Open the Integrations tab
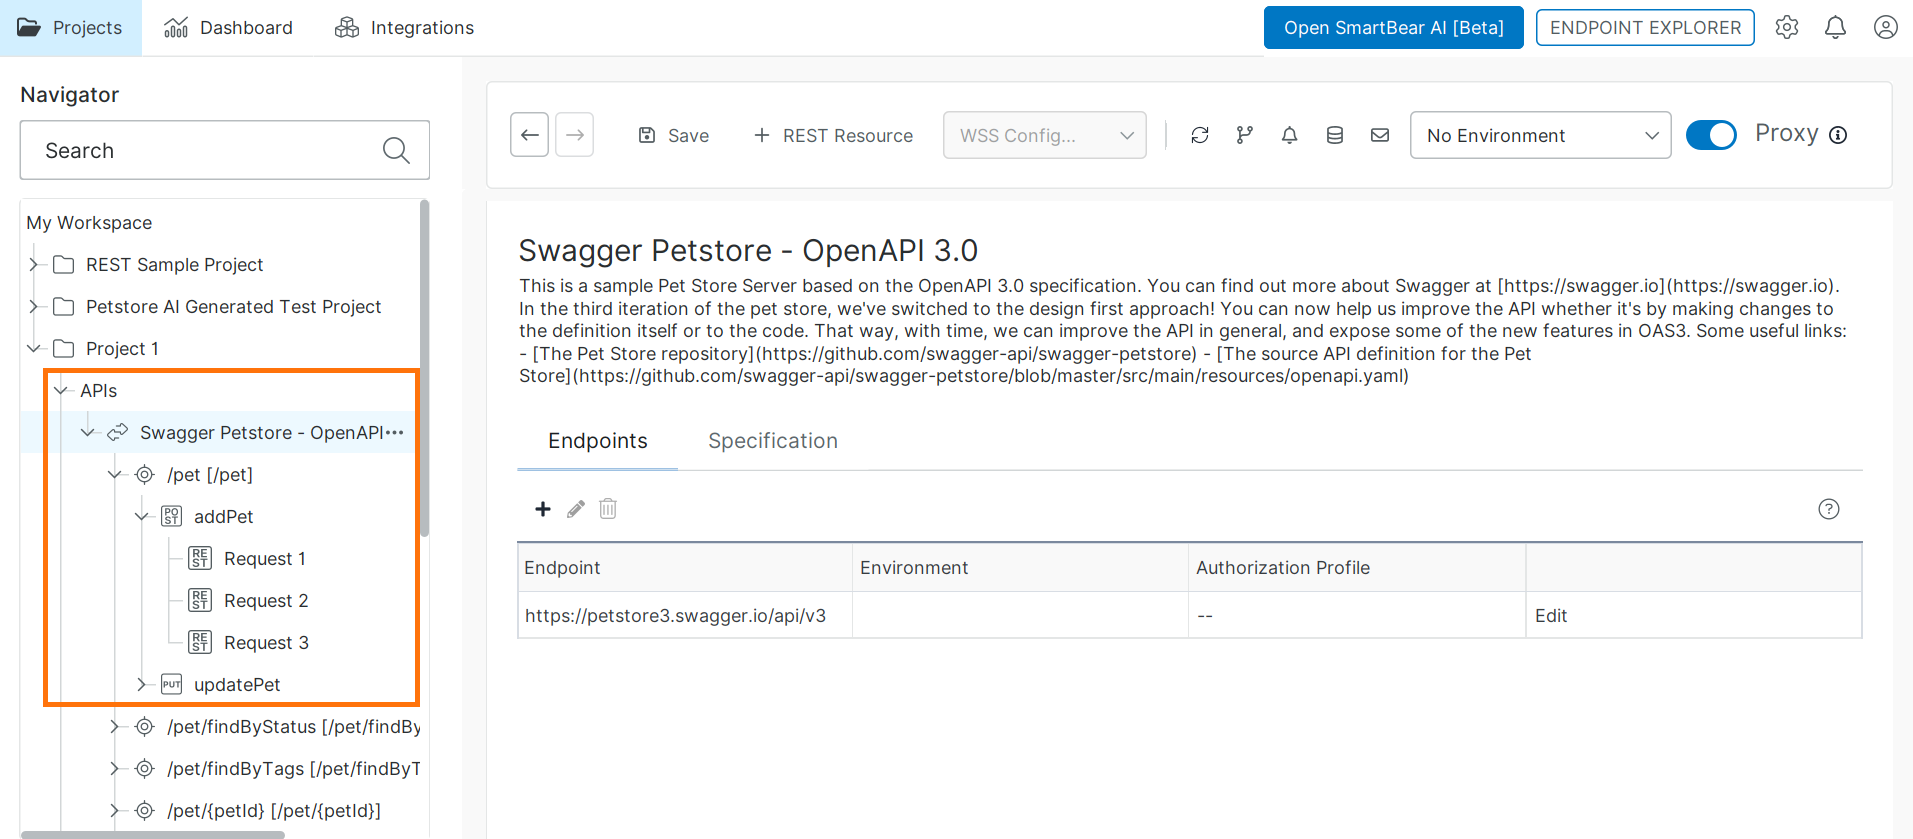 click(404, 28)
